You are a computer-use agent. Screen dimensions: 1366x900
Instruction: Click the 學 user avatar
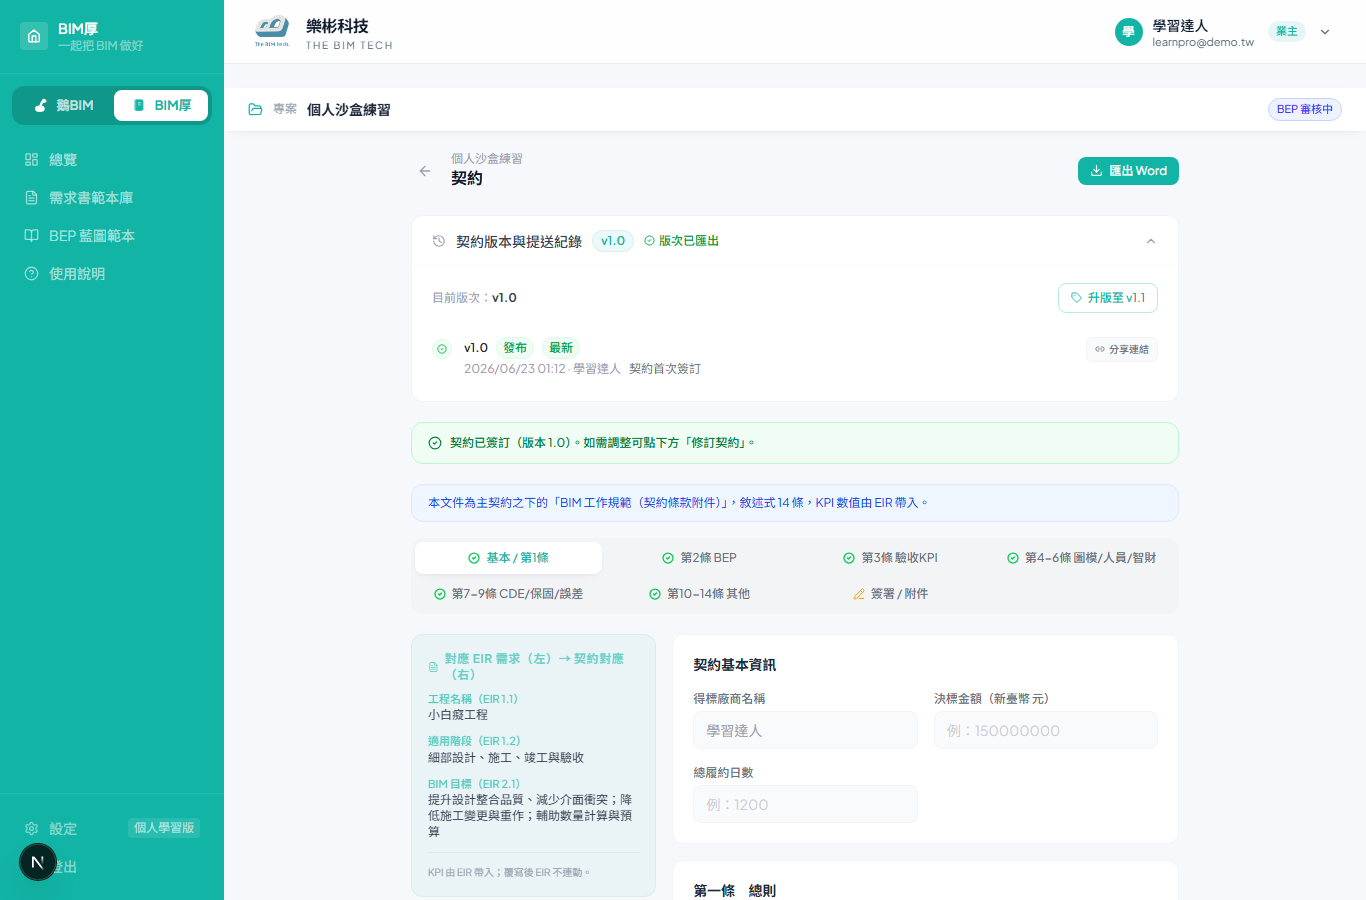[1128, 32]
